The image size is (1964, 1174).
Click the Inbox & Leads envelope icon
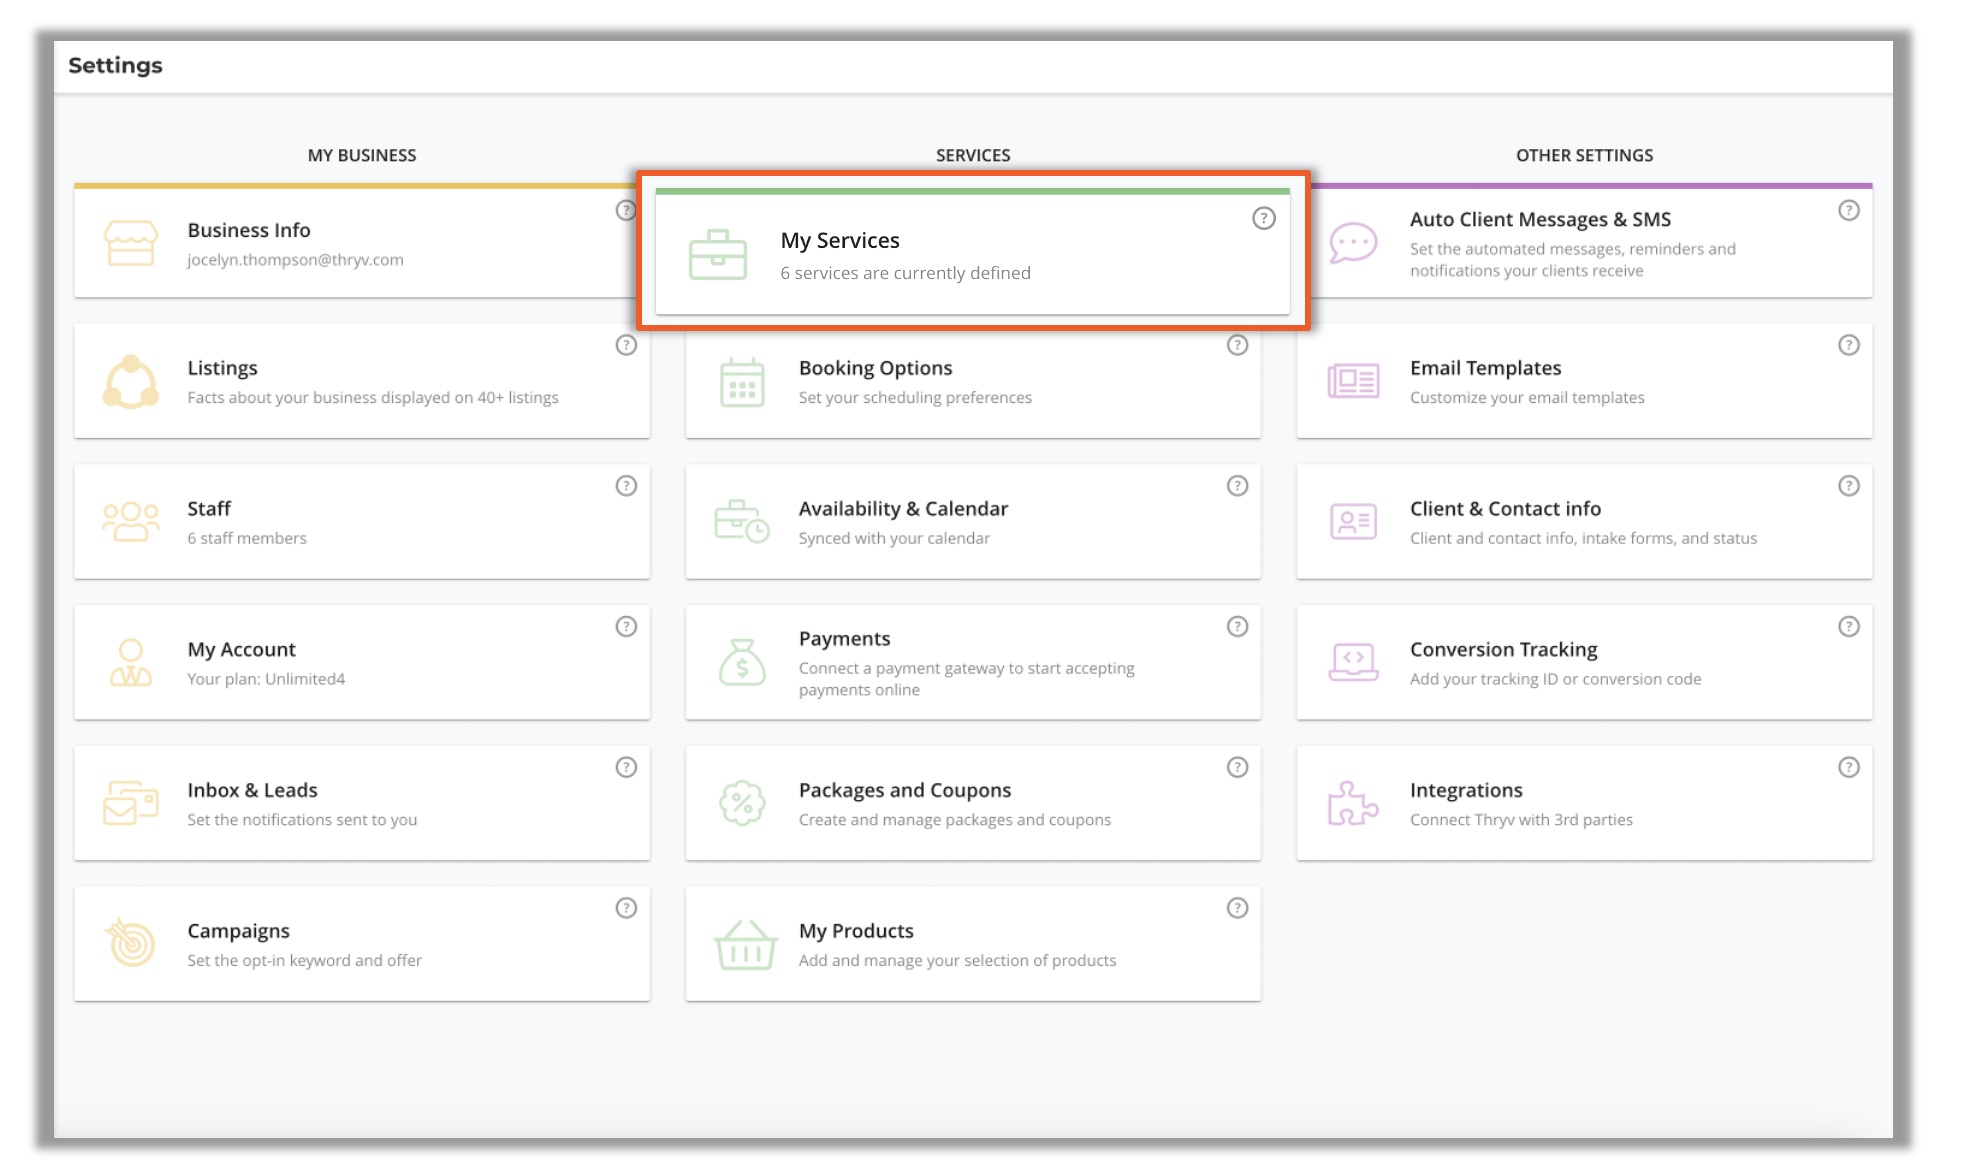[131, 803]
